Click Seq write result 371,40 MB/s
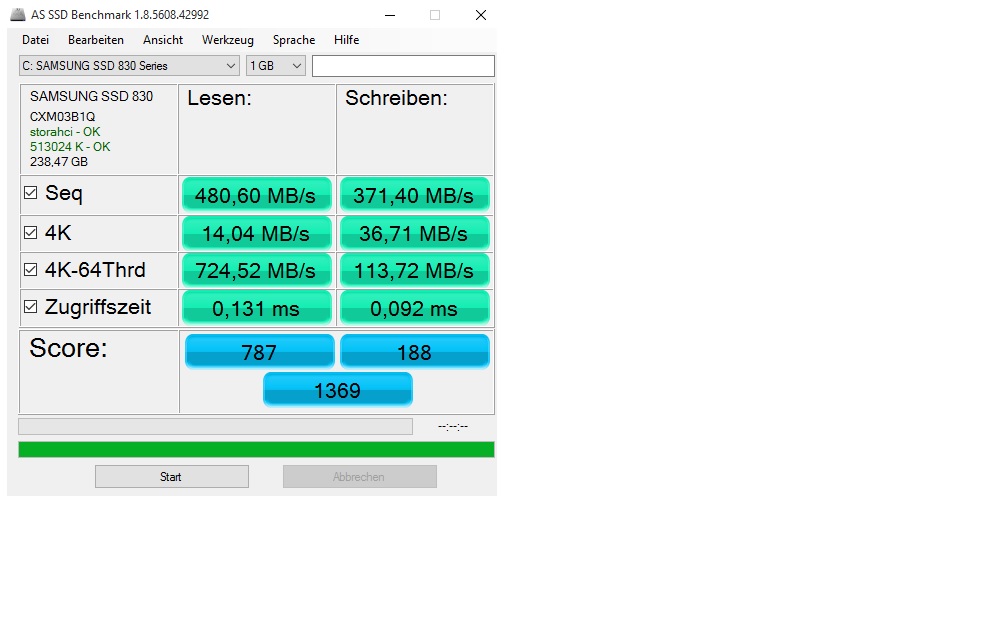Screen dimensions: 1008x630 tap(414, 195)
